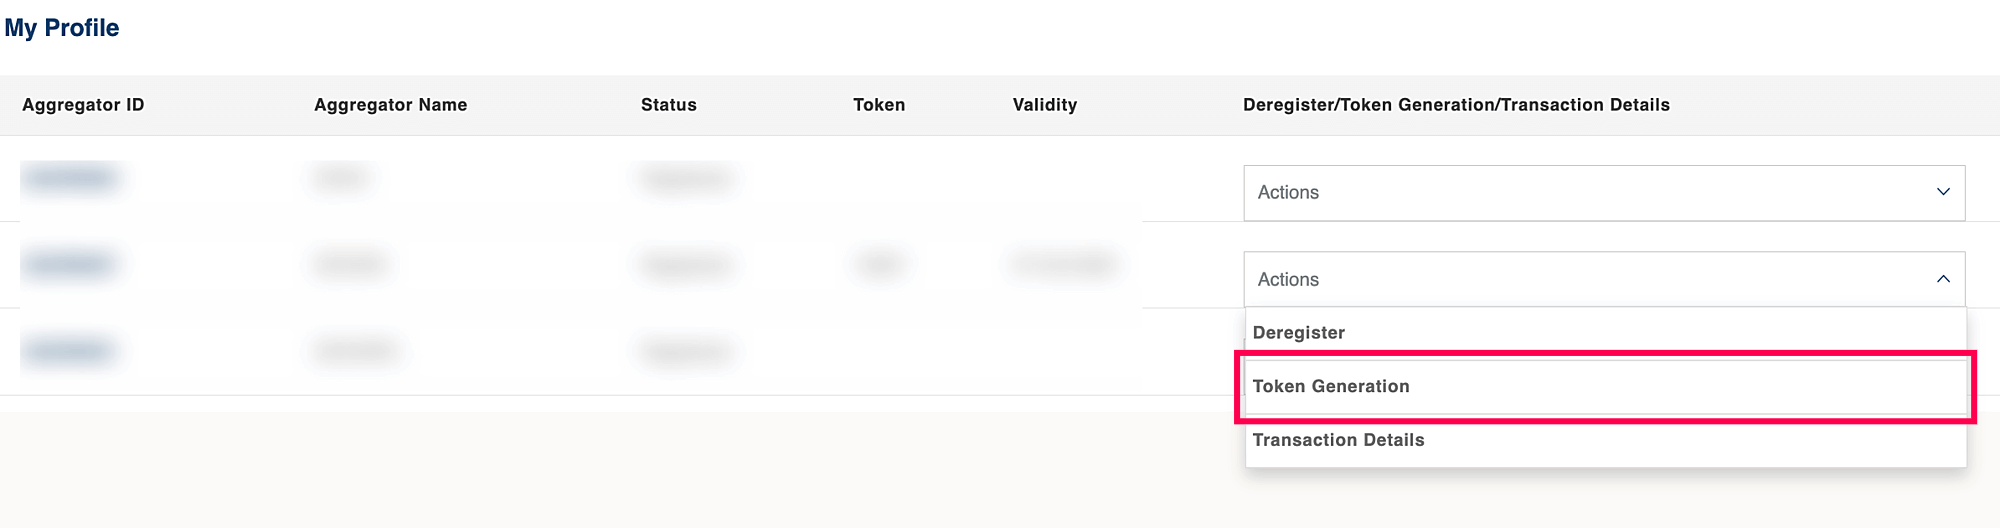Image resolution: width=2000 pixels, height=528 pixels.
Task: Open Transaction Details from the dropdown list
Action: 1338,440
